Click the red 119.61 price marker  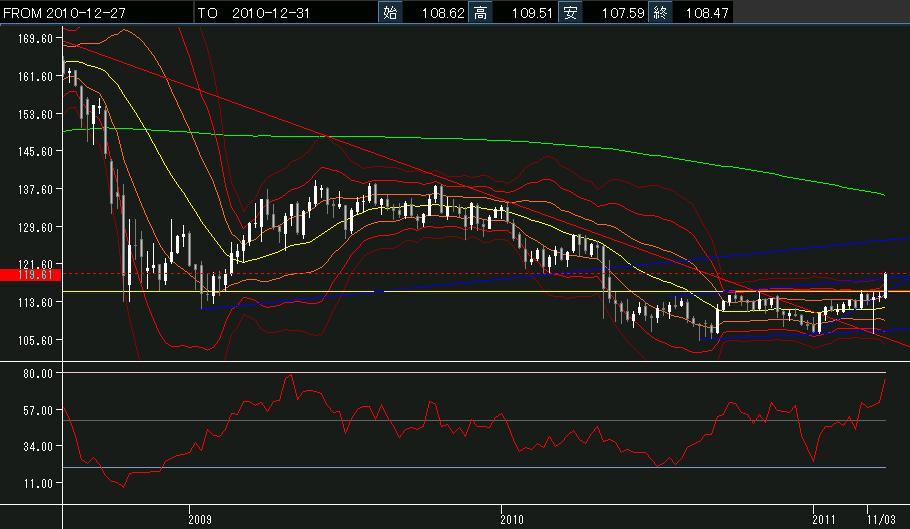[x=35, y=274]
